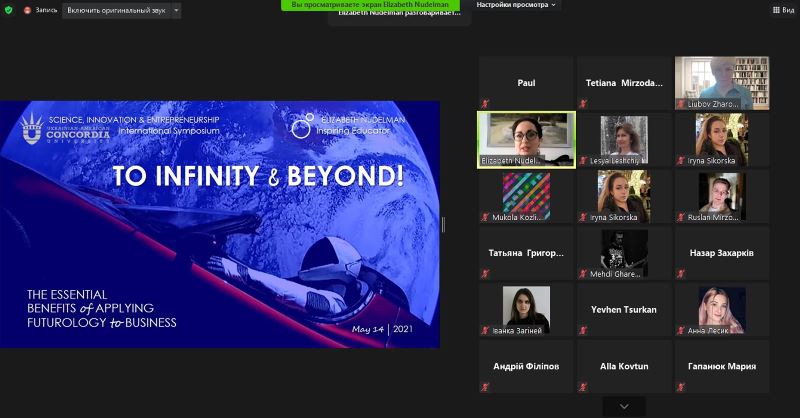Screen dimensions: 800x418
Task: Select Татьяна Григор's participant tile
Action: click(x=526, y=253)
